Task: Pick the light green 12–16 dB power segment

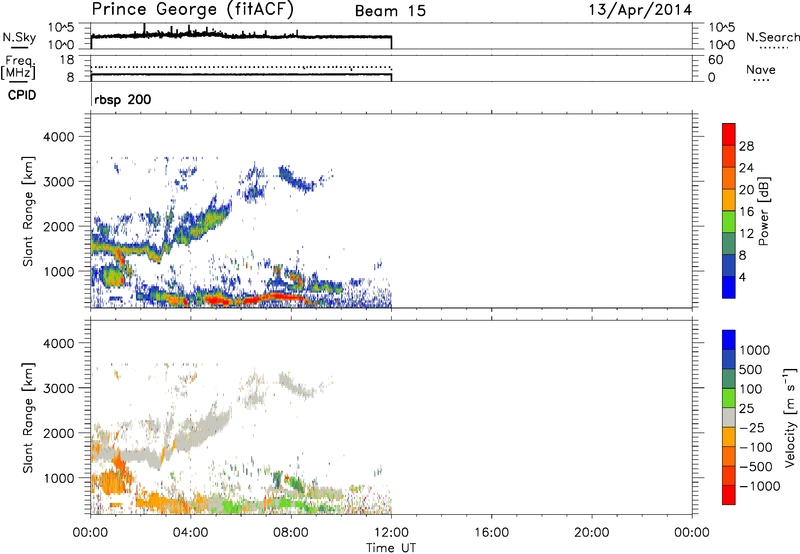Action: [x=729, y=222]
